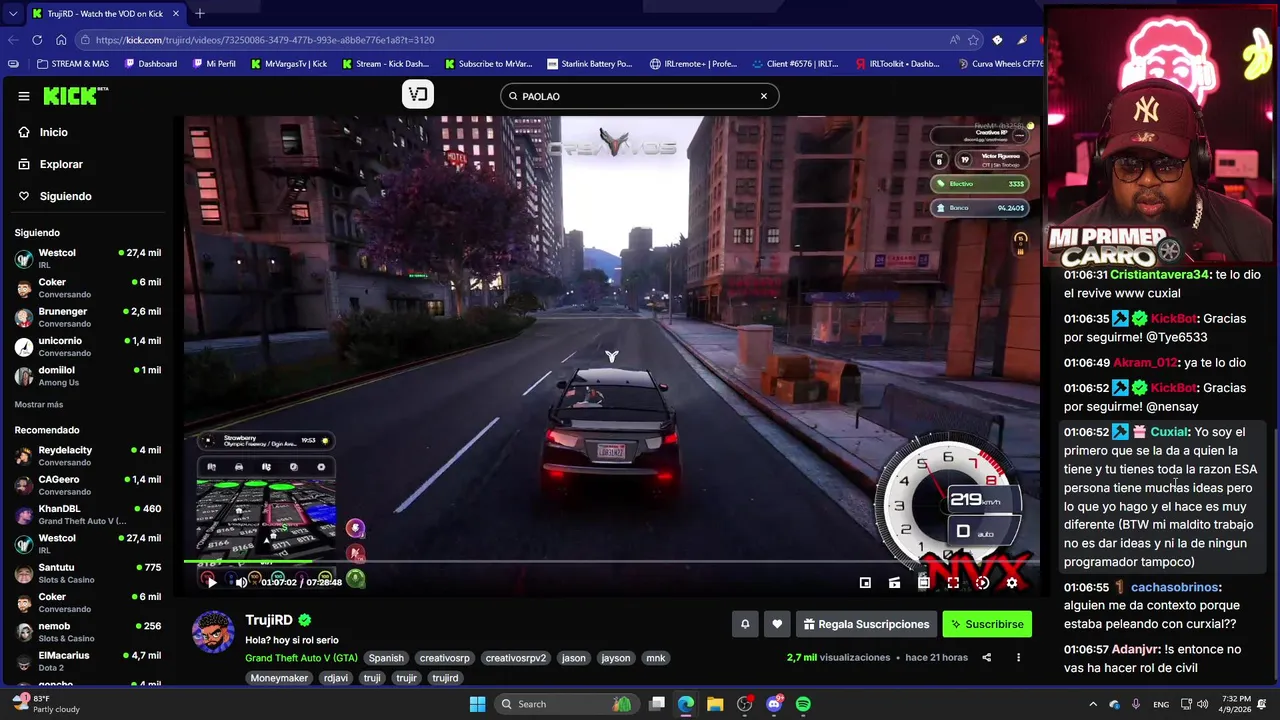Expand followed list with Mostrar más
Viewport: 1280px width, 720px height.
pos(39,404)
